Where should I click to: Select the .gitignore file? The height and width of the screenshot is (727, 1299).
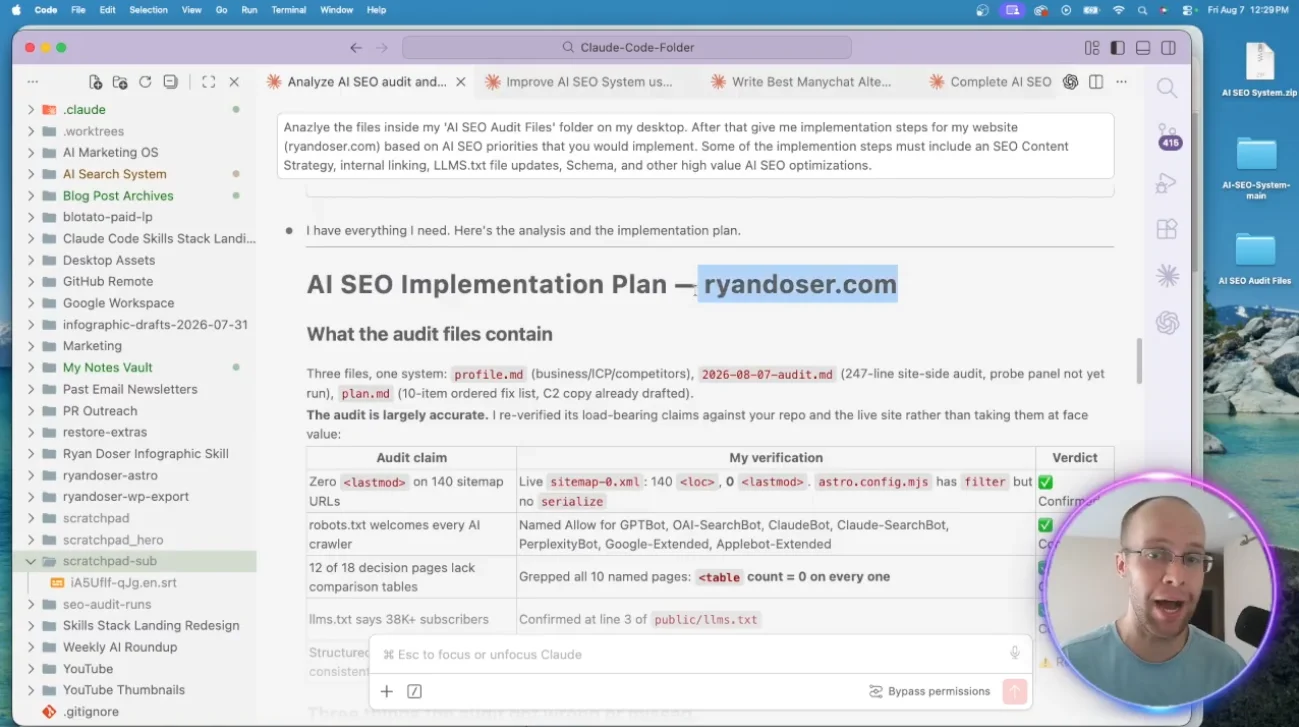point(91,712)
